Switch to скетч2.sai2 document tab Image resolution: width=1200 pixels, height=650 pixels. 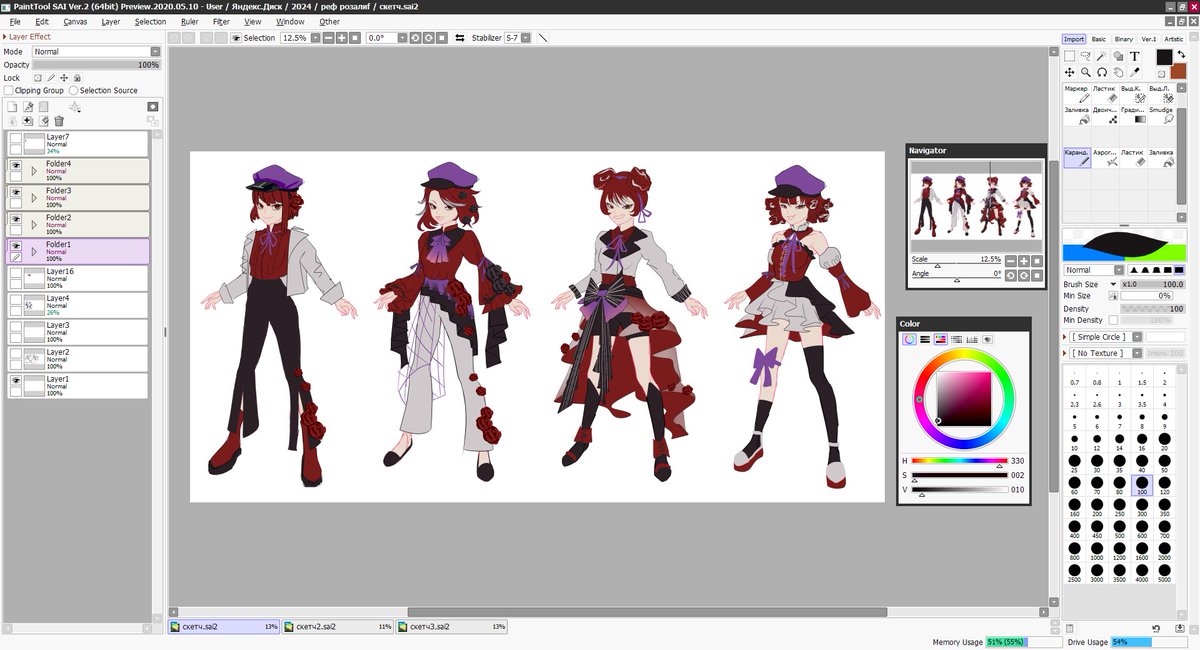click(338, 627)
